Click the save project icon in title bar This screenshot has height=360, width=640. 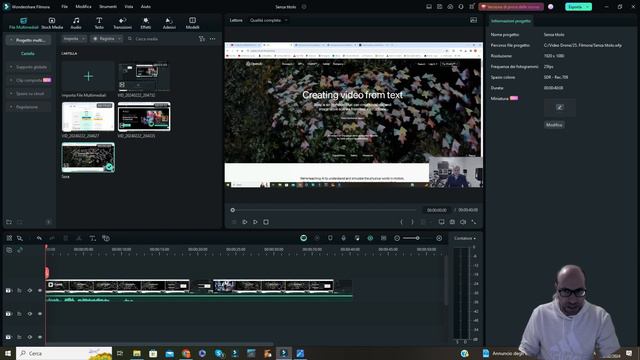(440, 7)
